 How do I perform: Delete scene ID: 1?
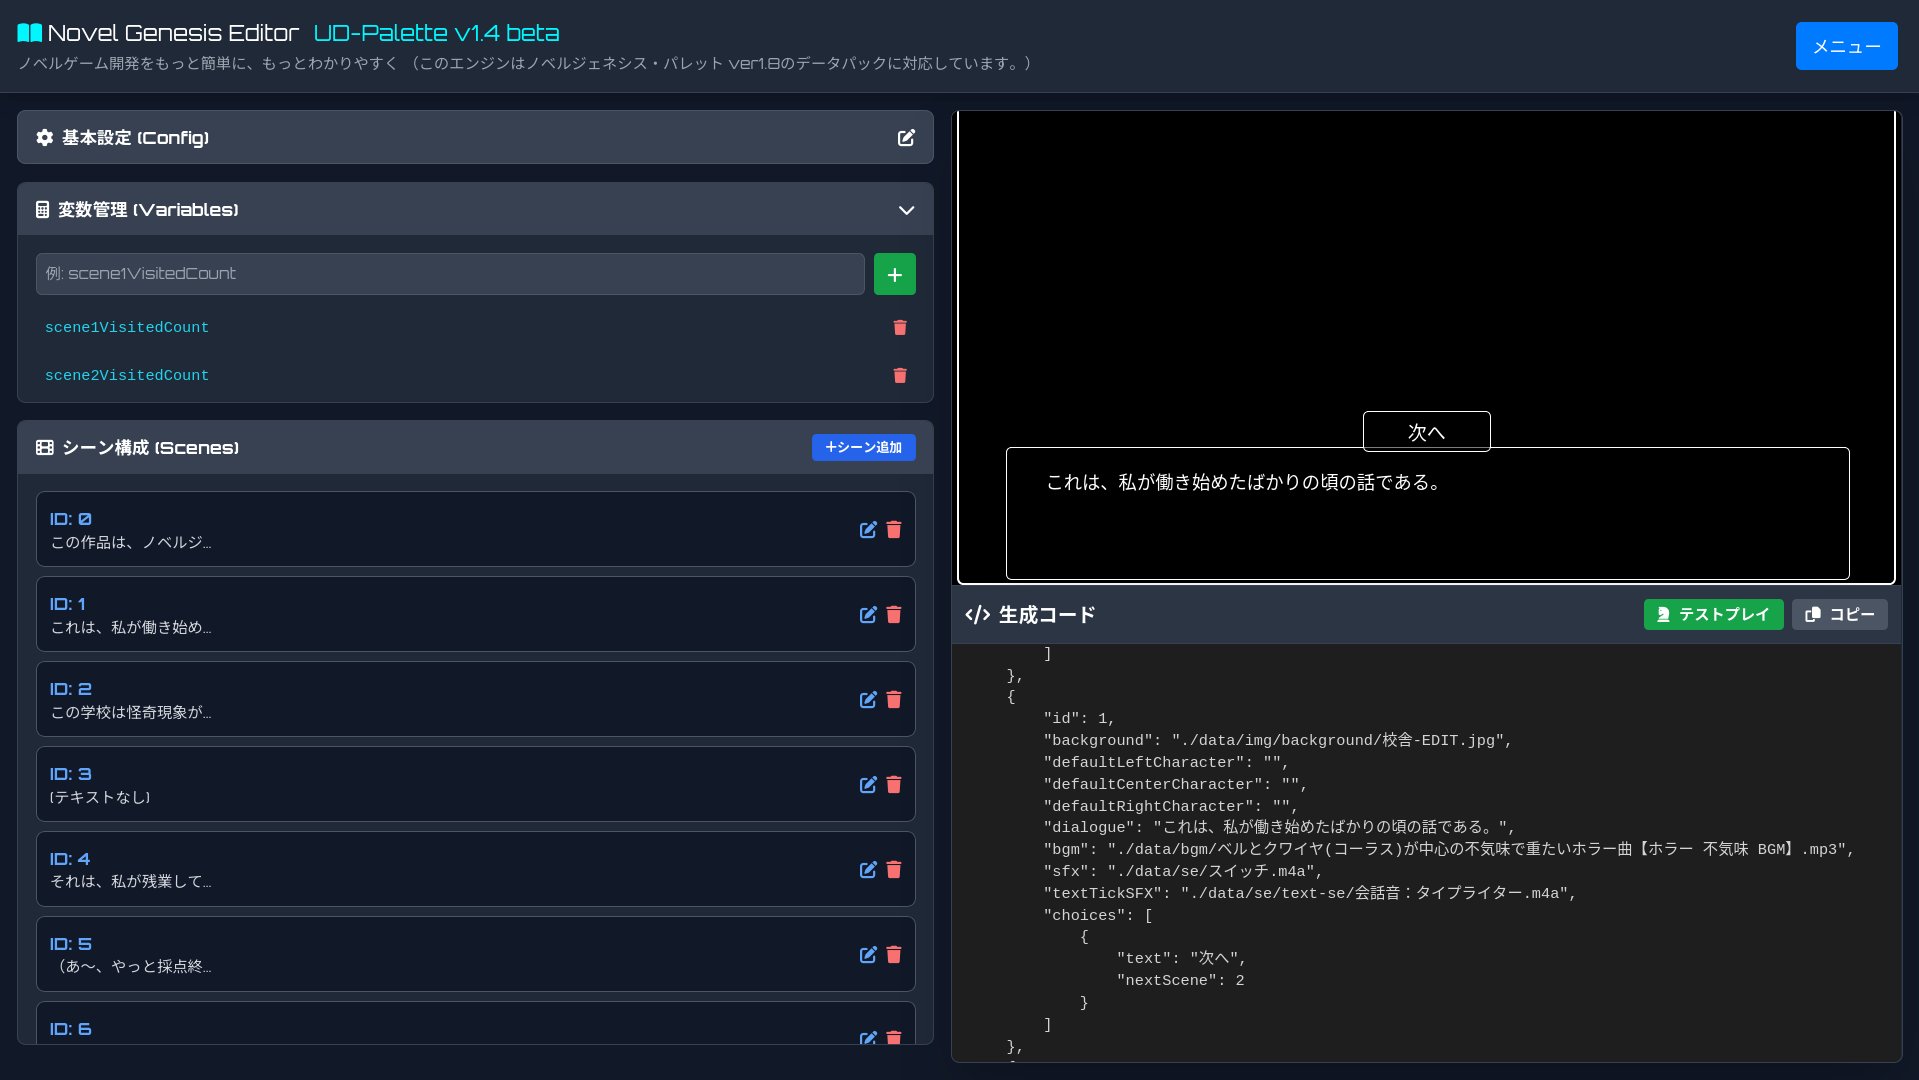(893, 615)
